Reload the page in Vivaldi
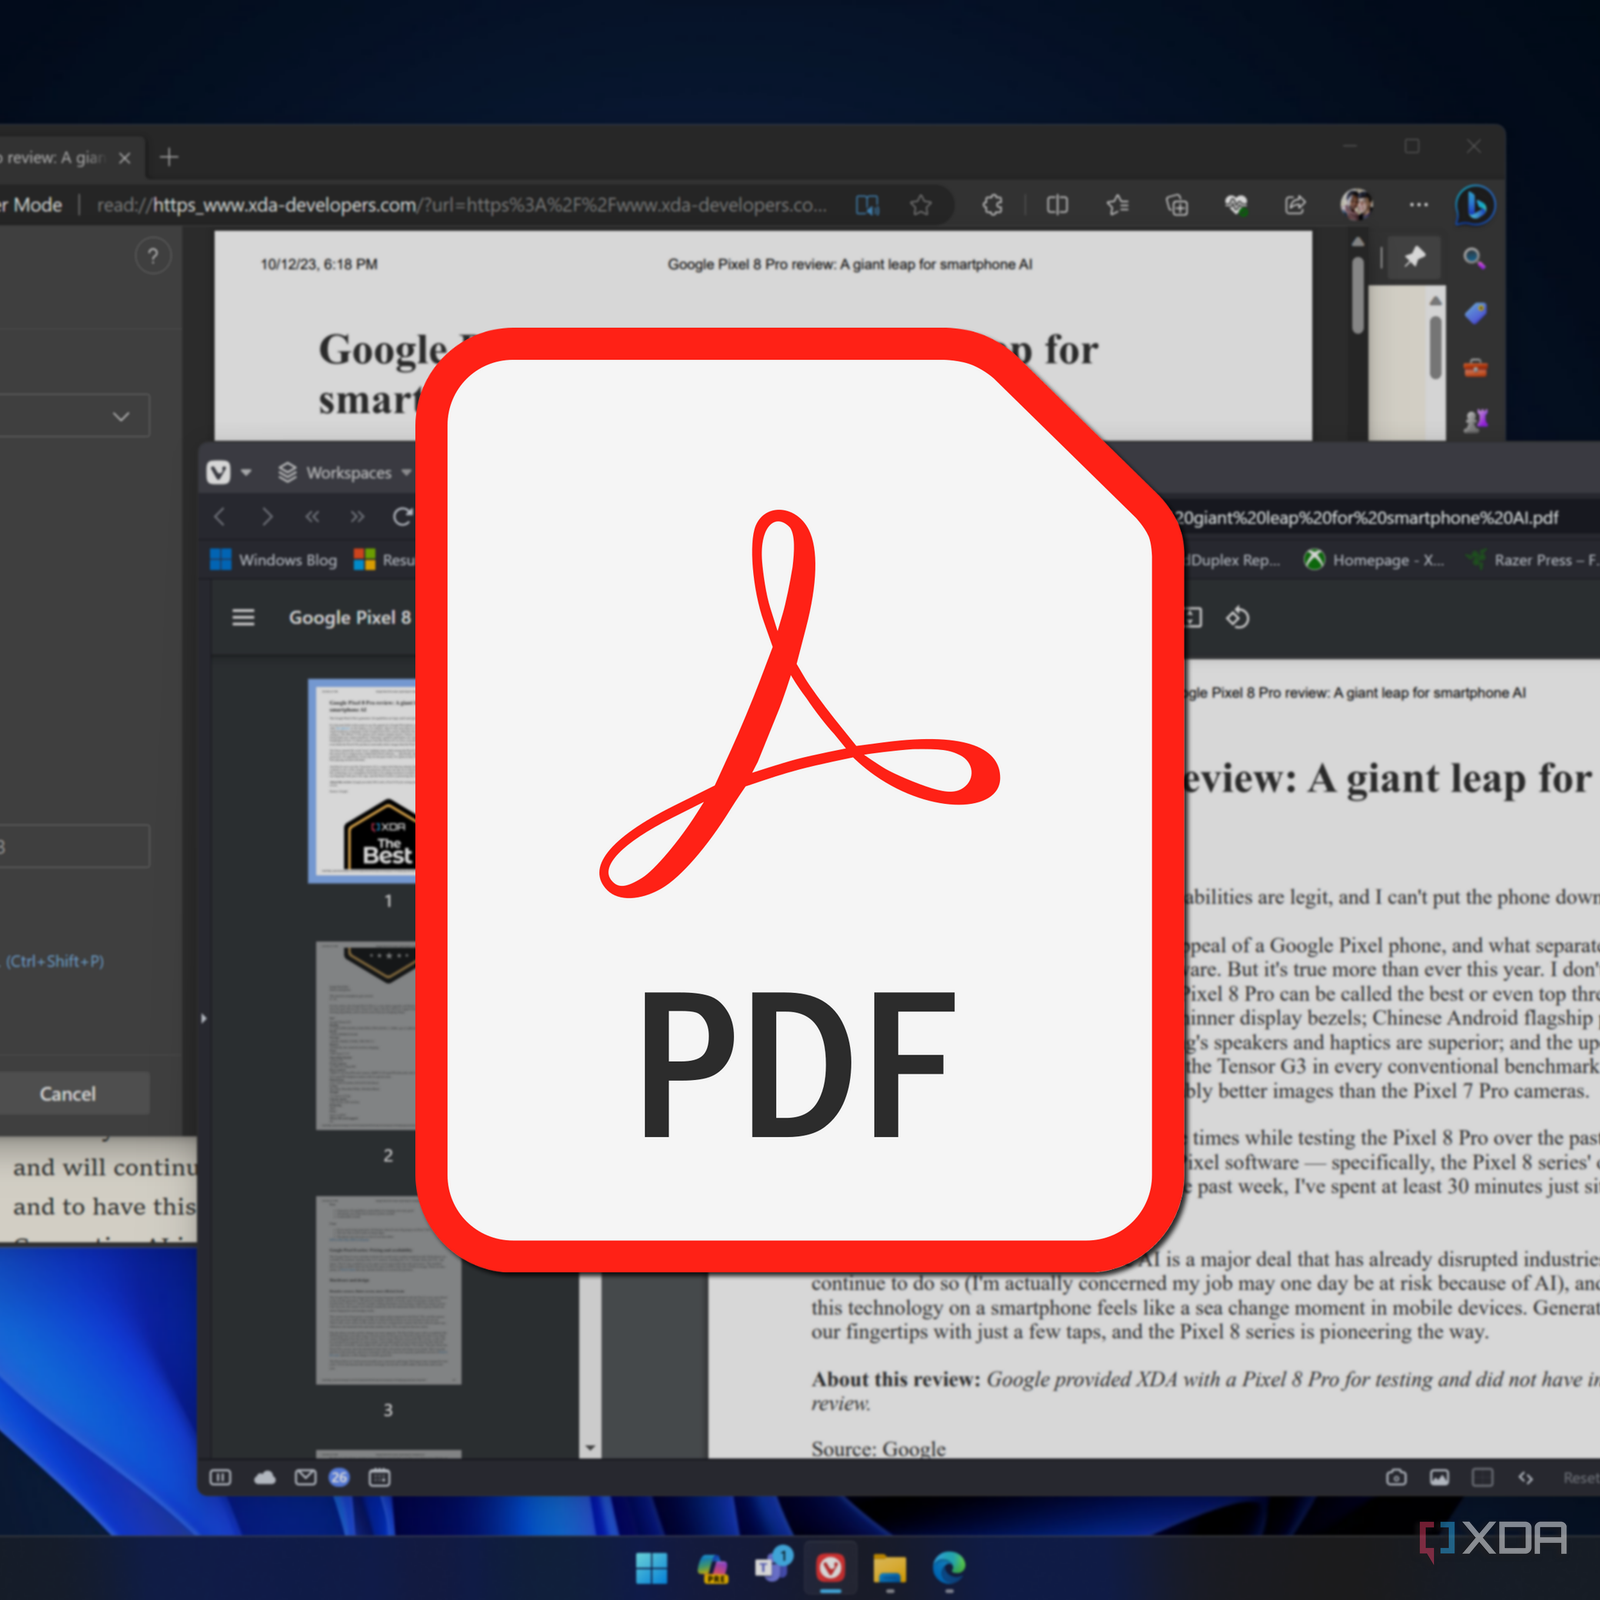This screenshot has width=1600, height=1600. pyautogui.click(x=402, y=516)
